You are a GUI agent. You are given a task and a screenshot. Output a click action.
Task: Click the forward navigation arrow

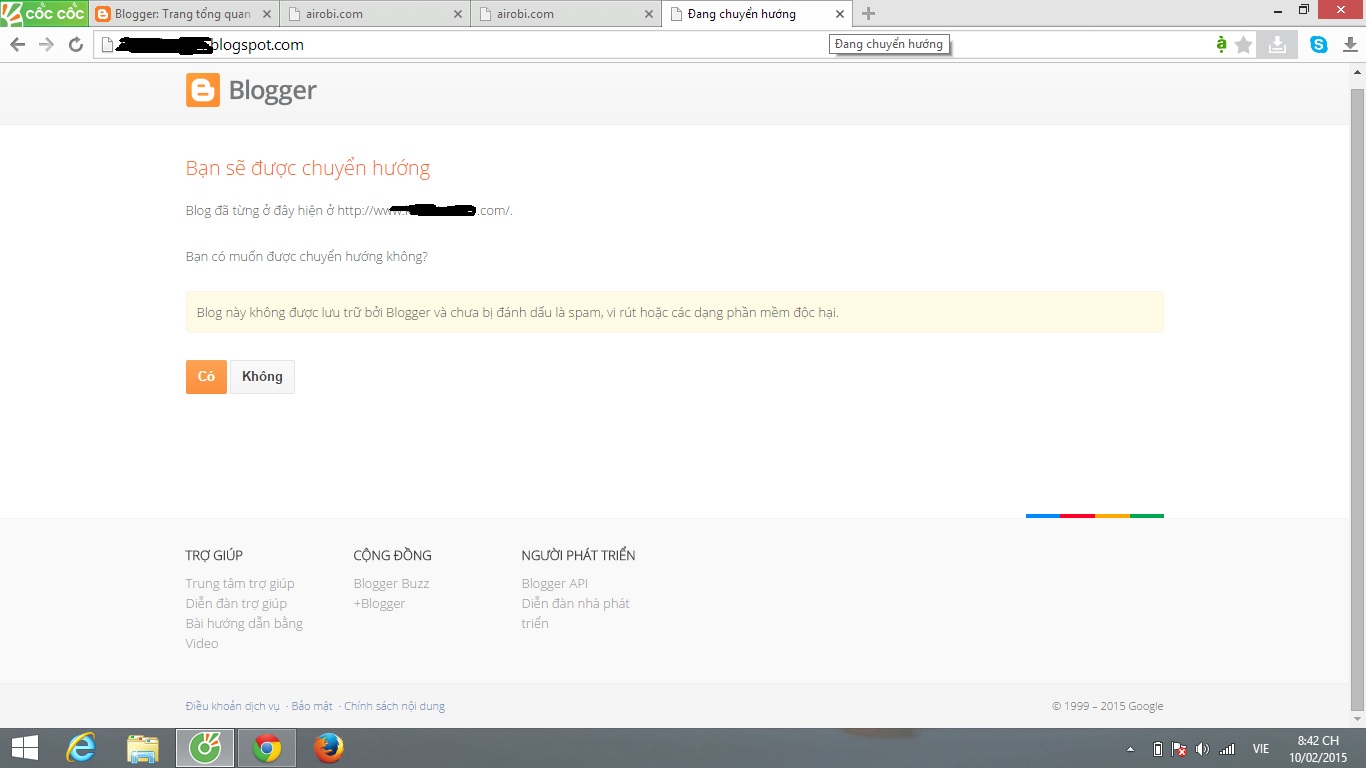tap(46, 45)
